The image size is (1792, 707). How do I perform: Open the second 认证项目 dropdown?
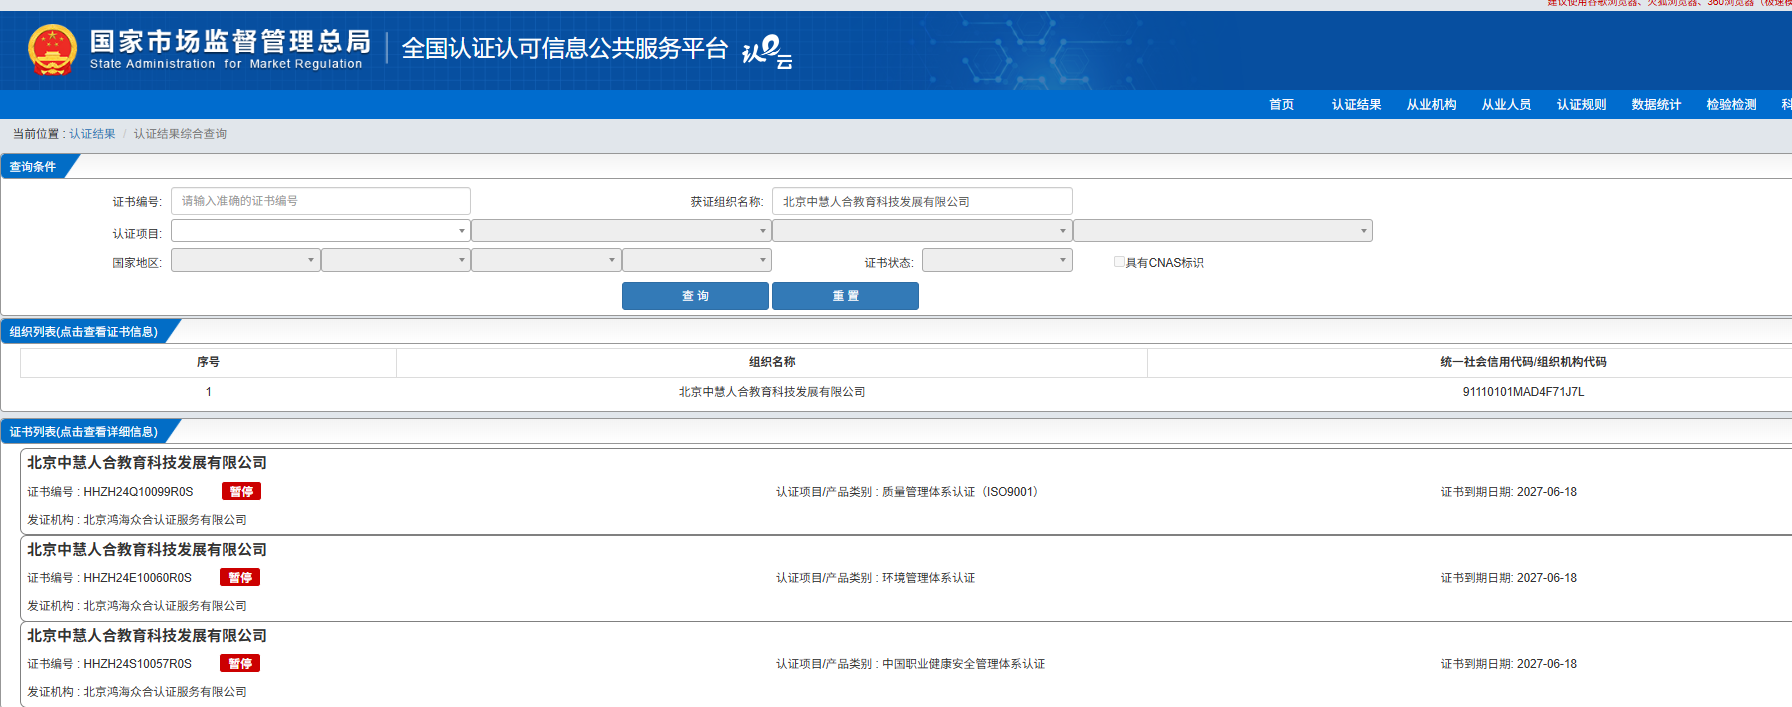coord(620,231)
